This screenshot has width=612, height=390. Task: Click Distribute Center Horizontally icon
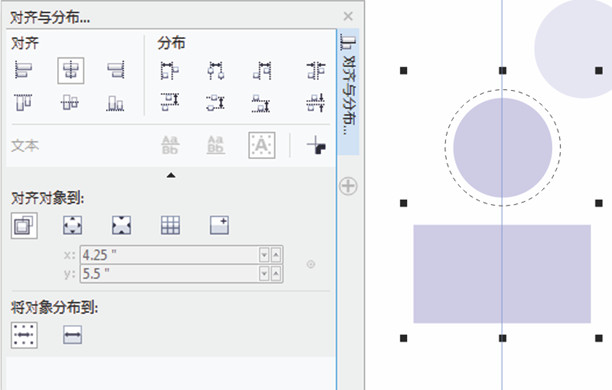pos(216,71)
